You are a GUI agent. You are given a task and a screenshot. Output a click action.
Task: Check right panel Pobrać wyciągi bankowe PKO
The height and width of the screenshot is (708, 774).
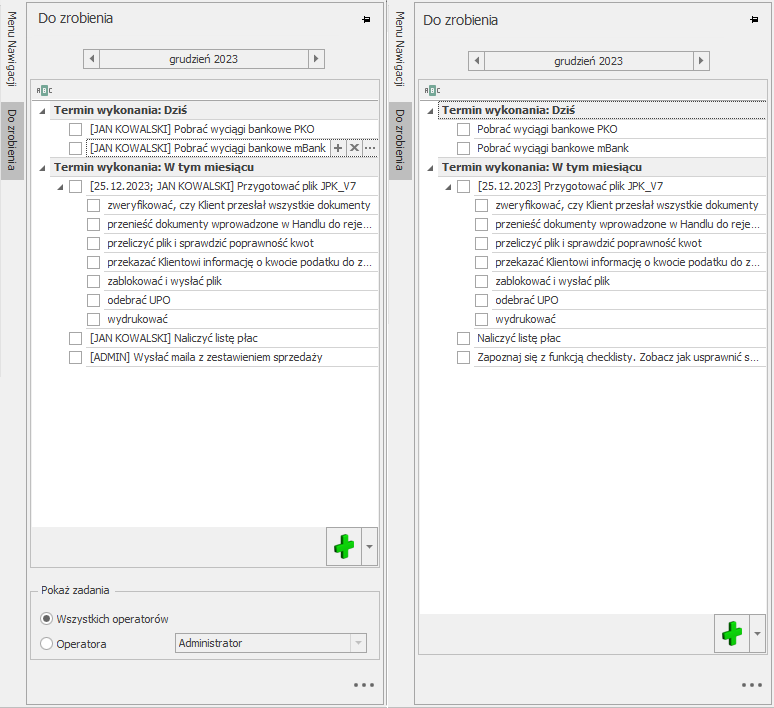click(x=464, y=129)
